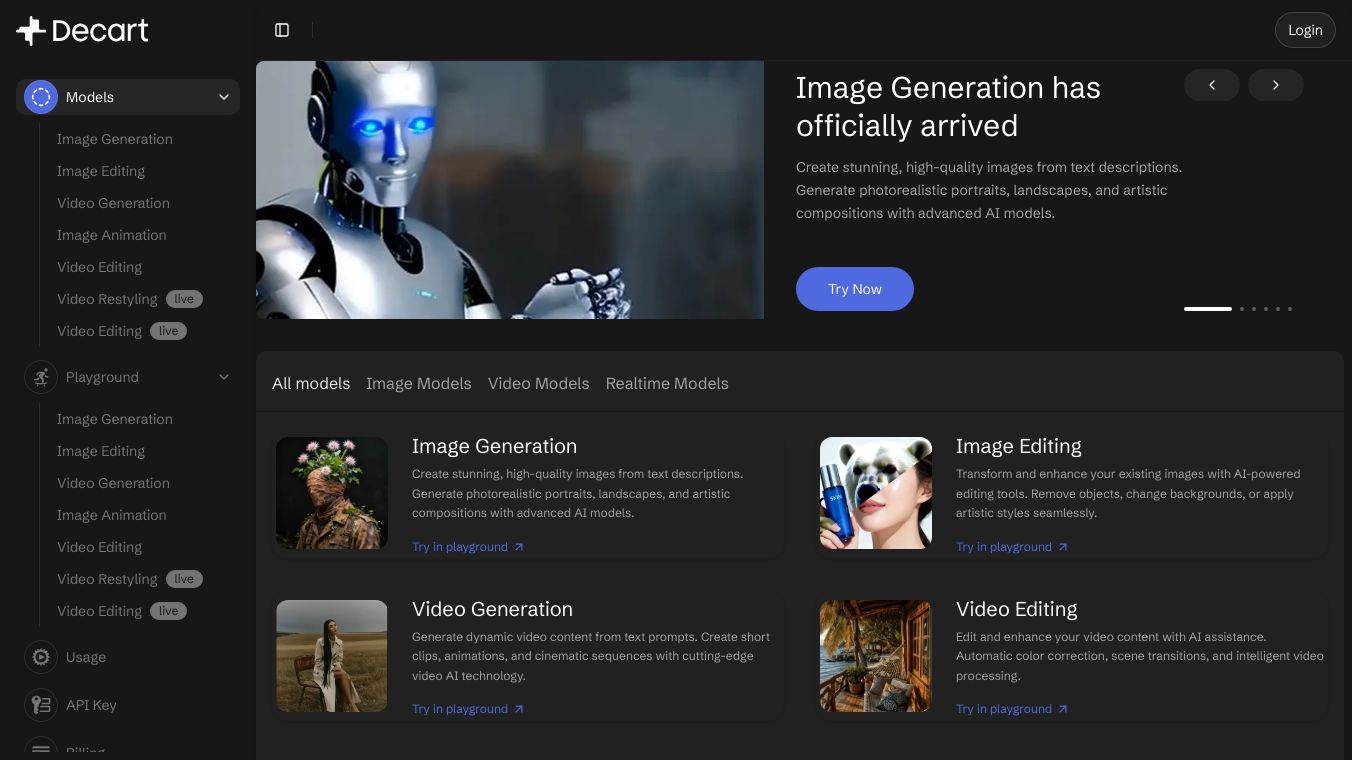Select the active carousel indicator bar

pyautogui.click(x=1207, y=309)
